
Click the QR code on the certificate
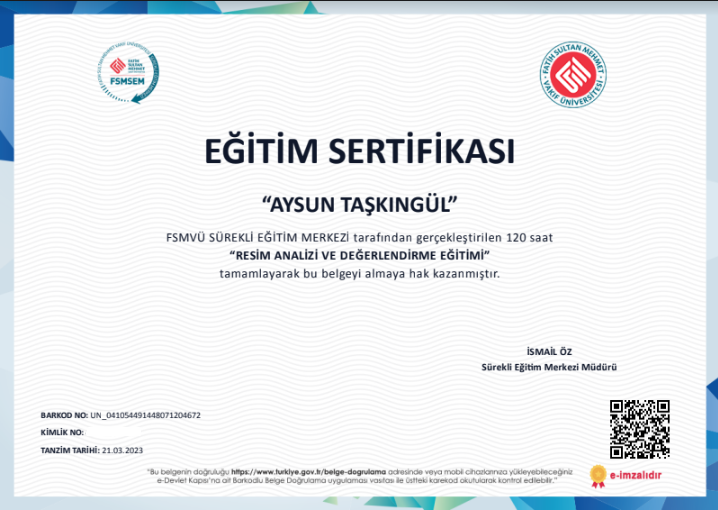[640, 429]
